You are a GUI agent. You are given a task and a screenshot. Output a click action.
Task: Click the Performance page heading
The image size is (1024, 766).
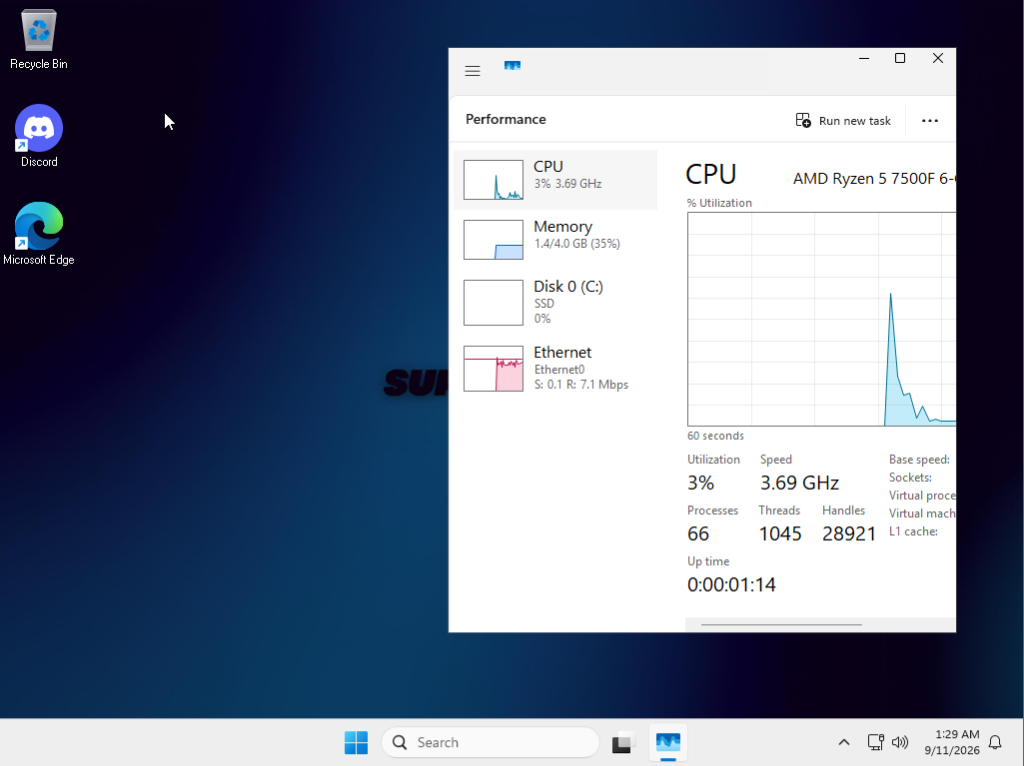[505, 120]
